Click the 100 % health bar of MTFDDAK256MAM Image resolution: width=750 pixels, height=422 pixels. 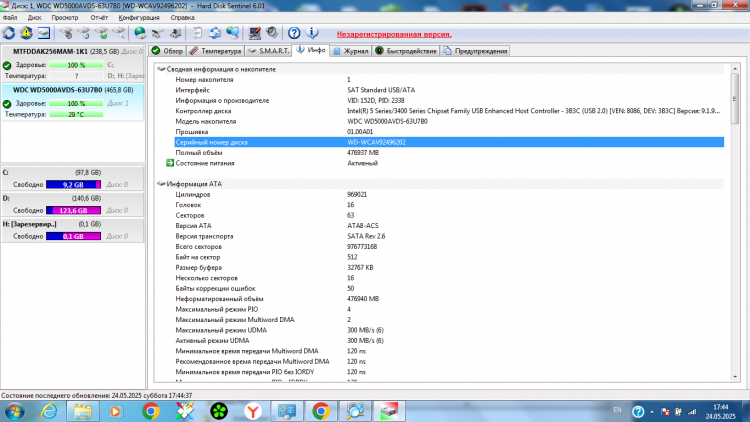[76, 65]
